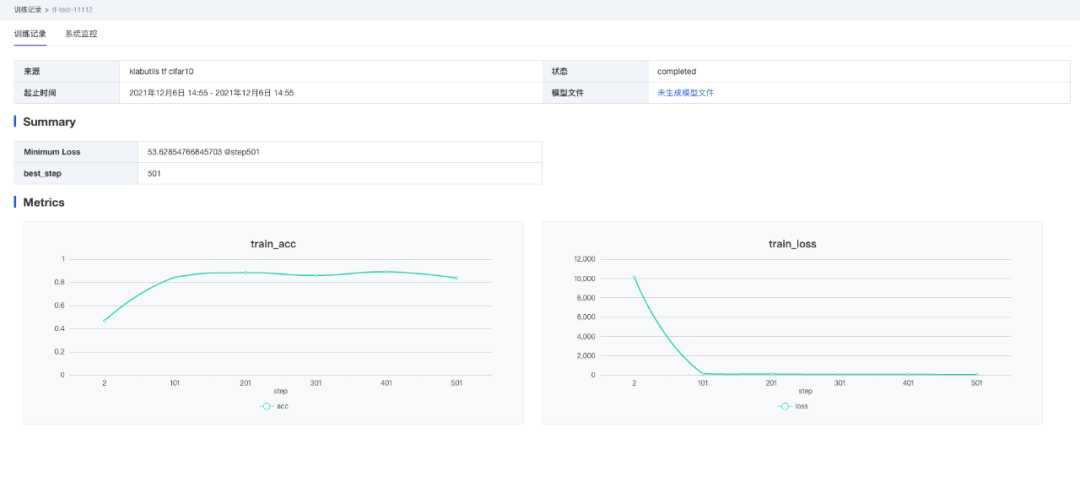Select train_acc data point at step 201

[246, 272]
